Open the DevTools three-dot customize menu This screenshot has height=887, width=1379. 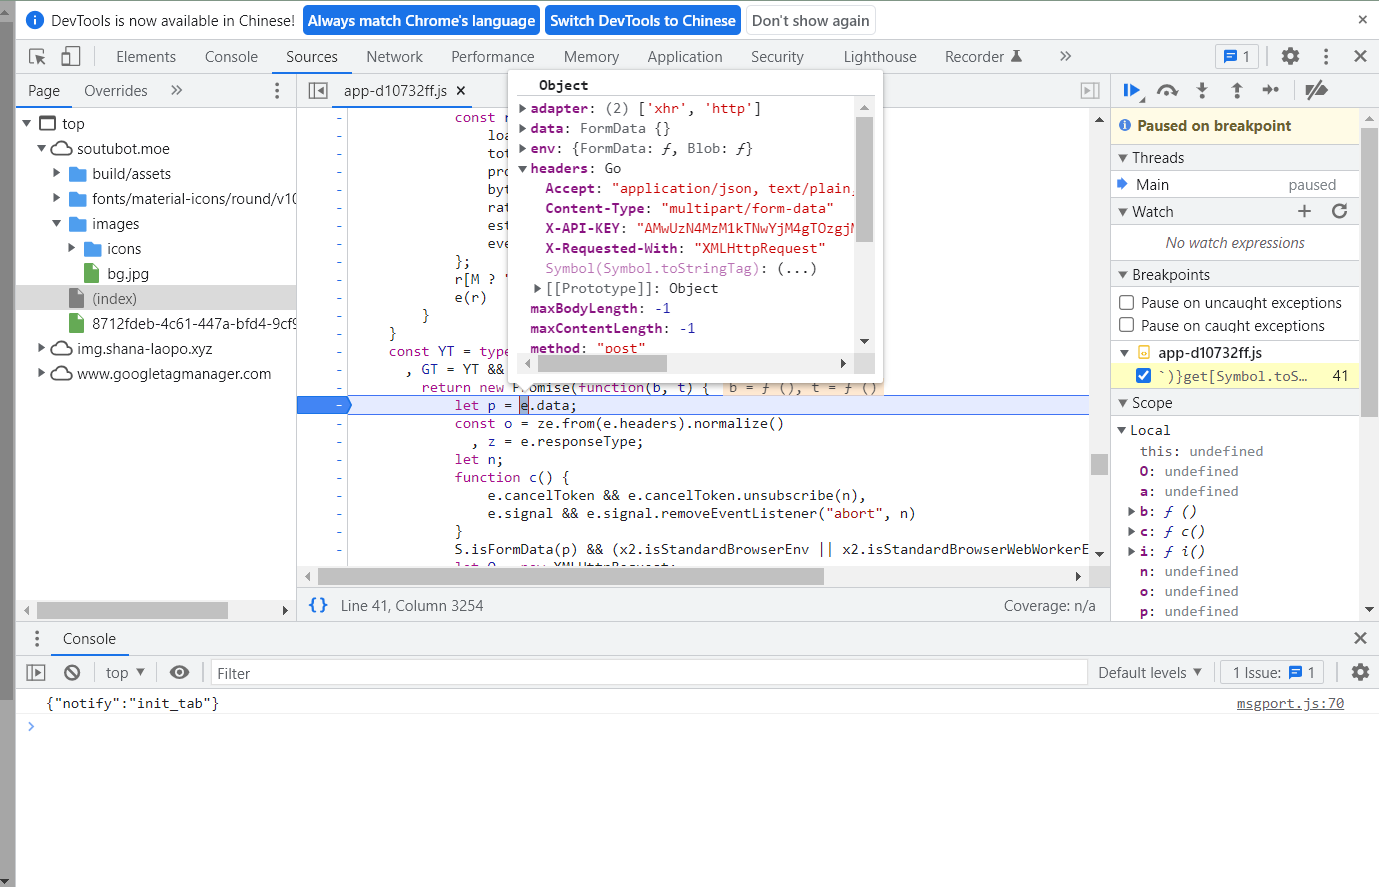pos(1325,57)
